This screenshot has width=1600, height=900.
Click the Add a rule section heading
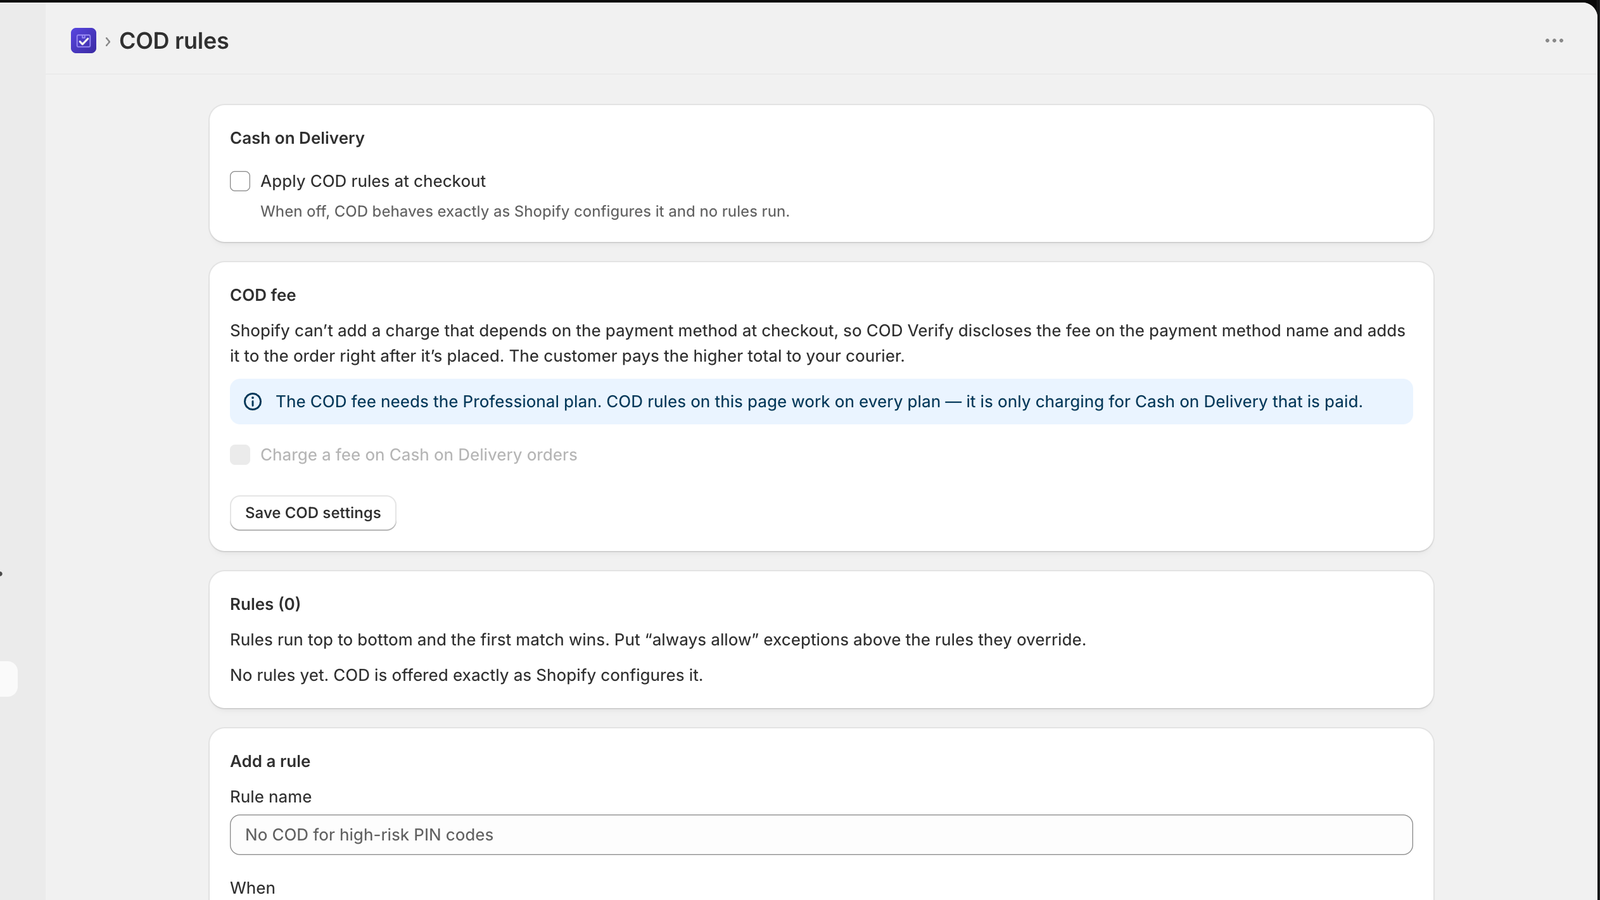[270, 761]
